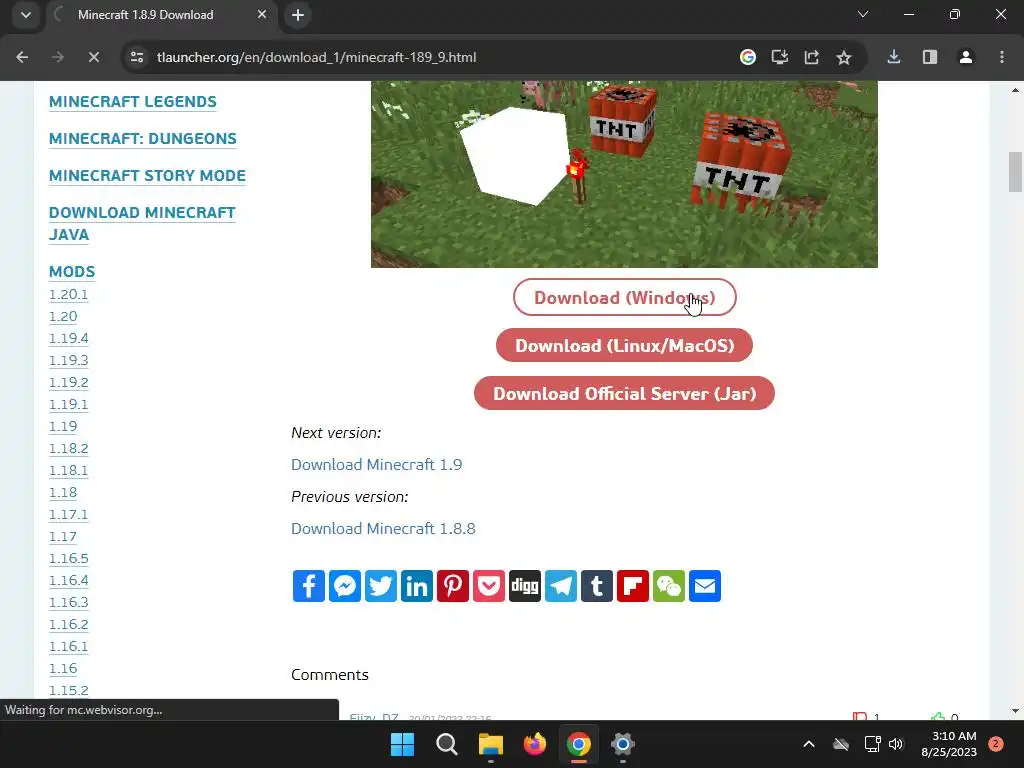Screen dimensions: 1024x768
Task: Click the Google icon in address bar
Action: coord(748,57)
